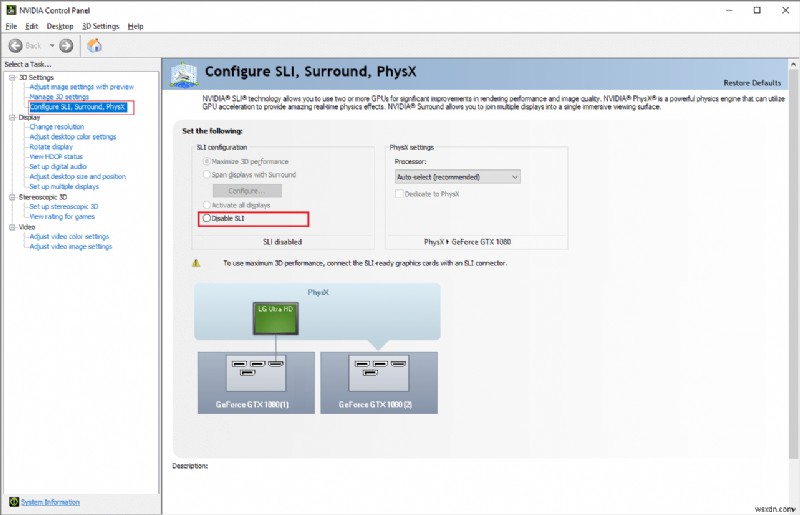Image resolution: width=800 pixels, height=515 pixels.
Task: Open Set up stereoscopic 3D task
Action: click(63, 207)
